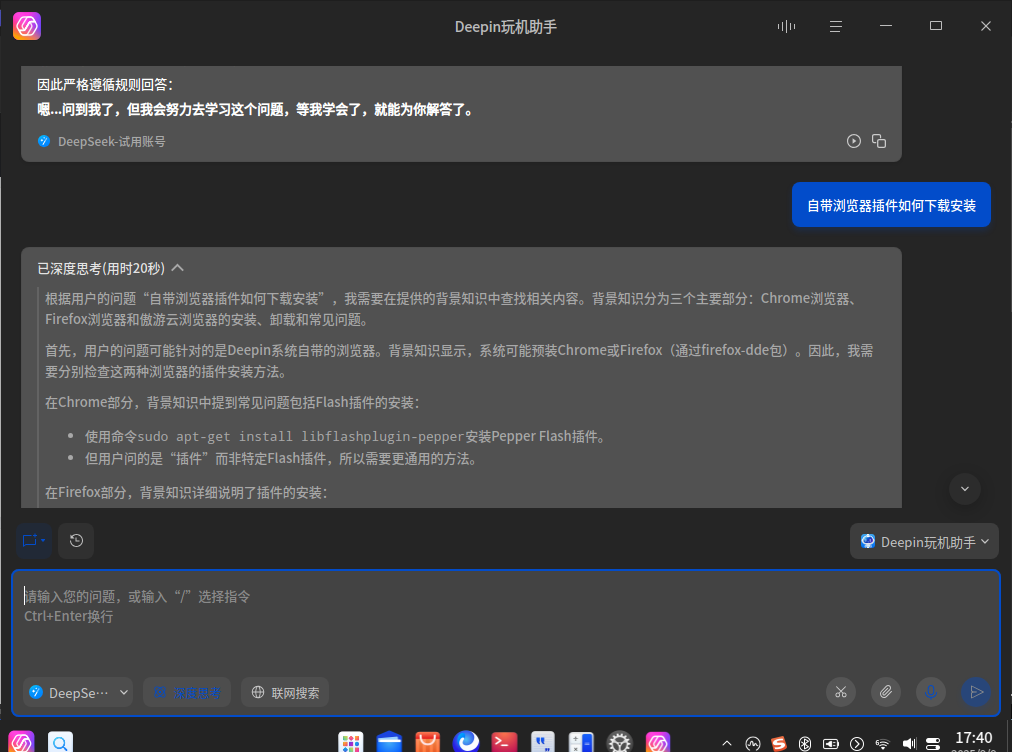Collapse the deep thinking section
The width and height of the screenshot is (1012, 752).
[x=178, y=268]
